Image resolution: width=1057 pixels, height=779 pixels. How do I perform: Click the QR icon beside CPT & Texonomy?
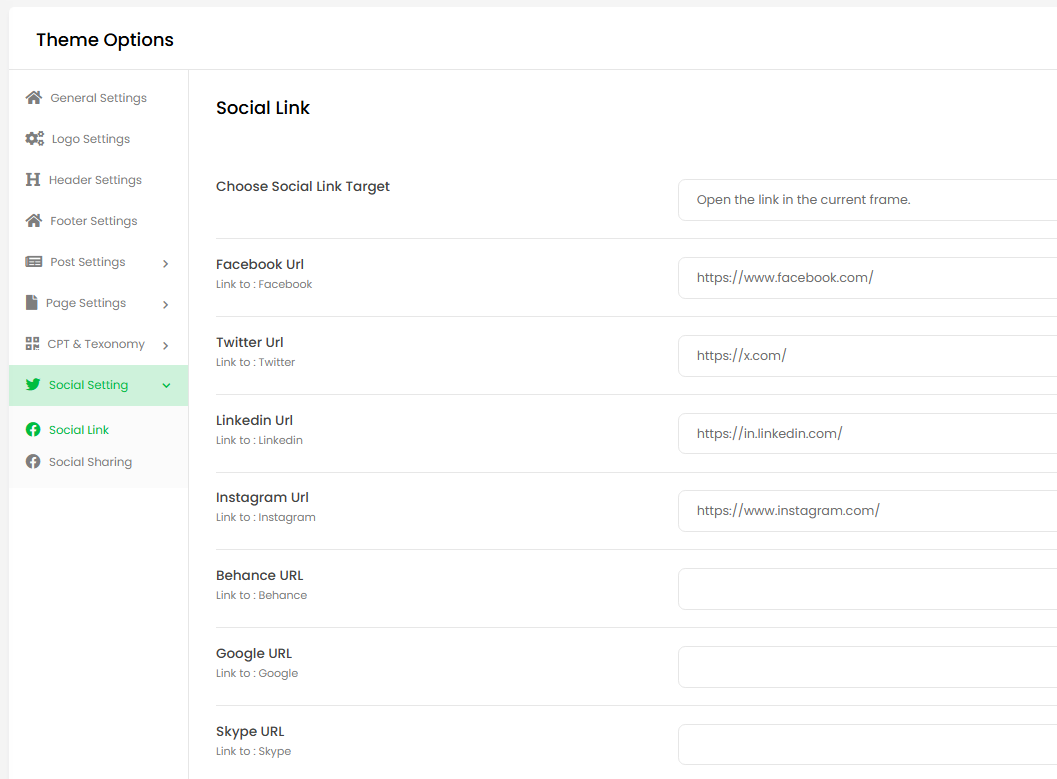[33, 344]
